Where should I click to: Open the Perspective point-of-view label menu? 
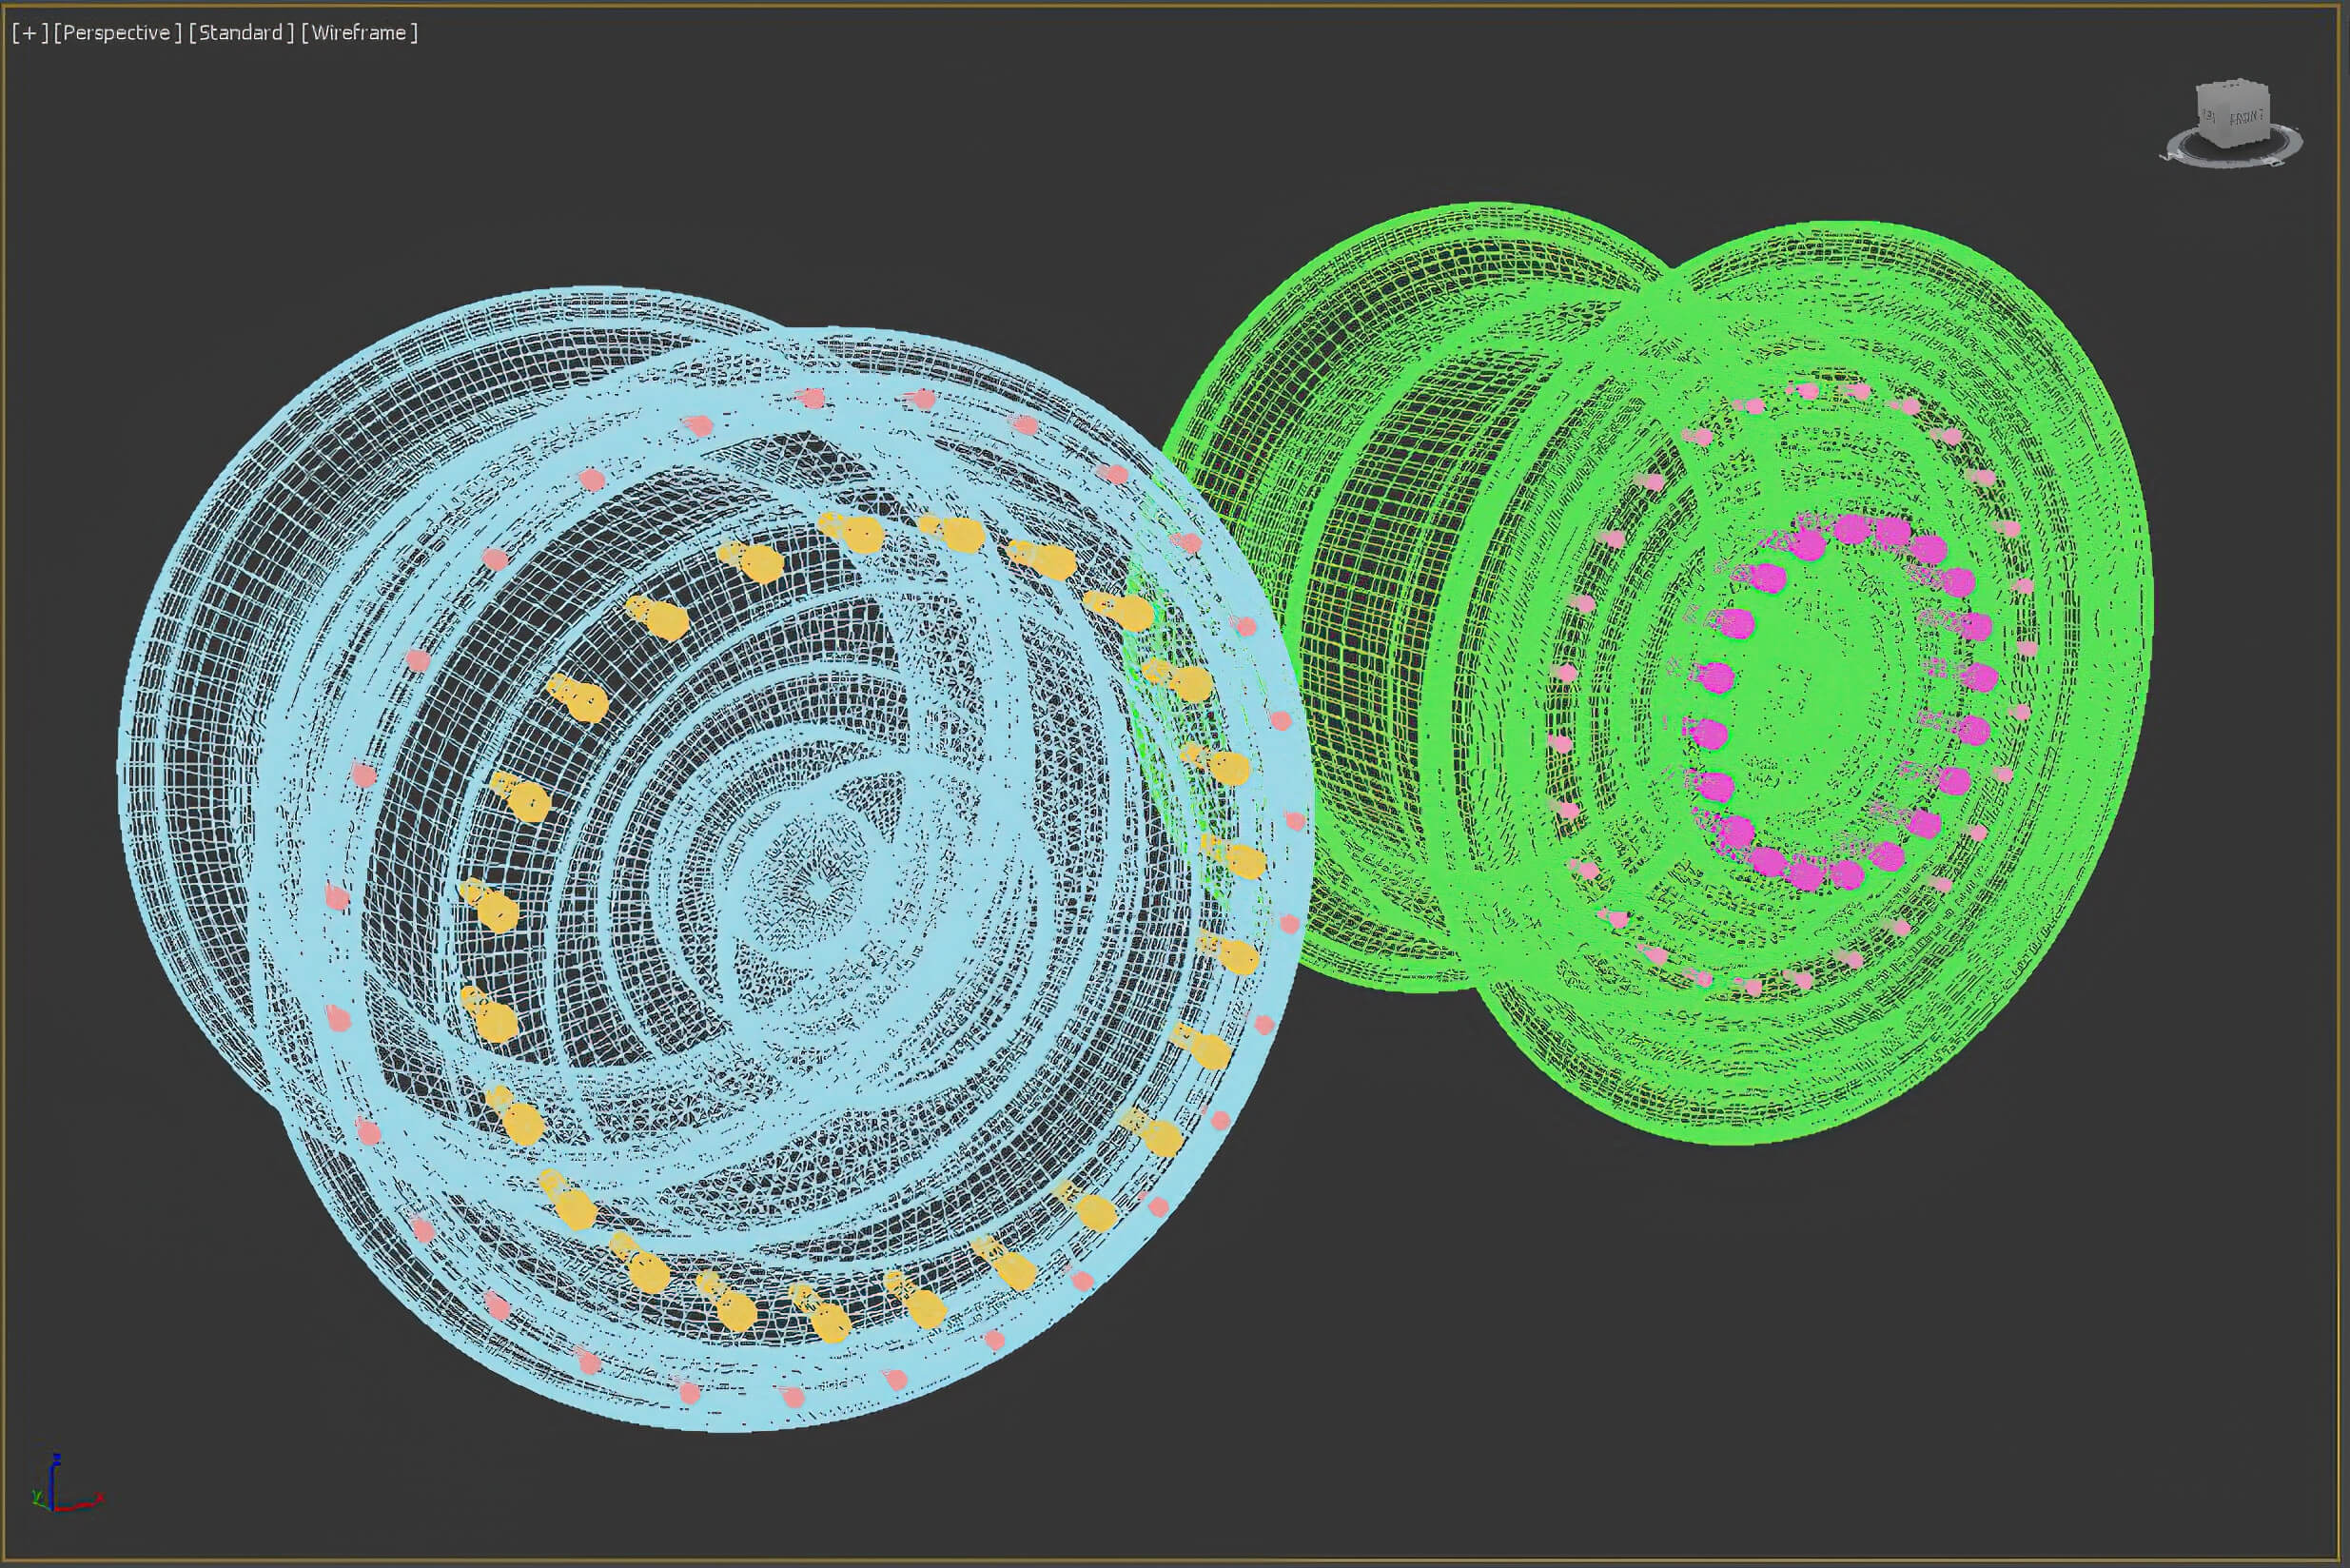[117, 33]
